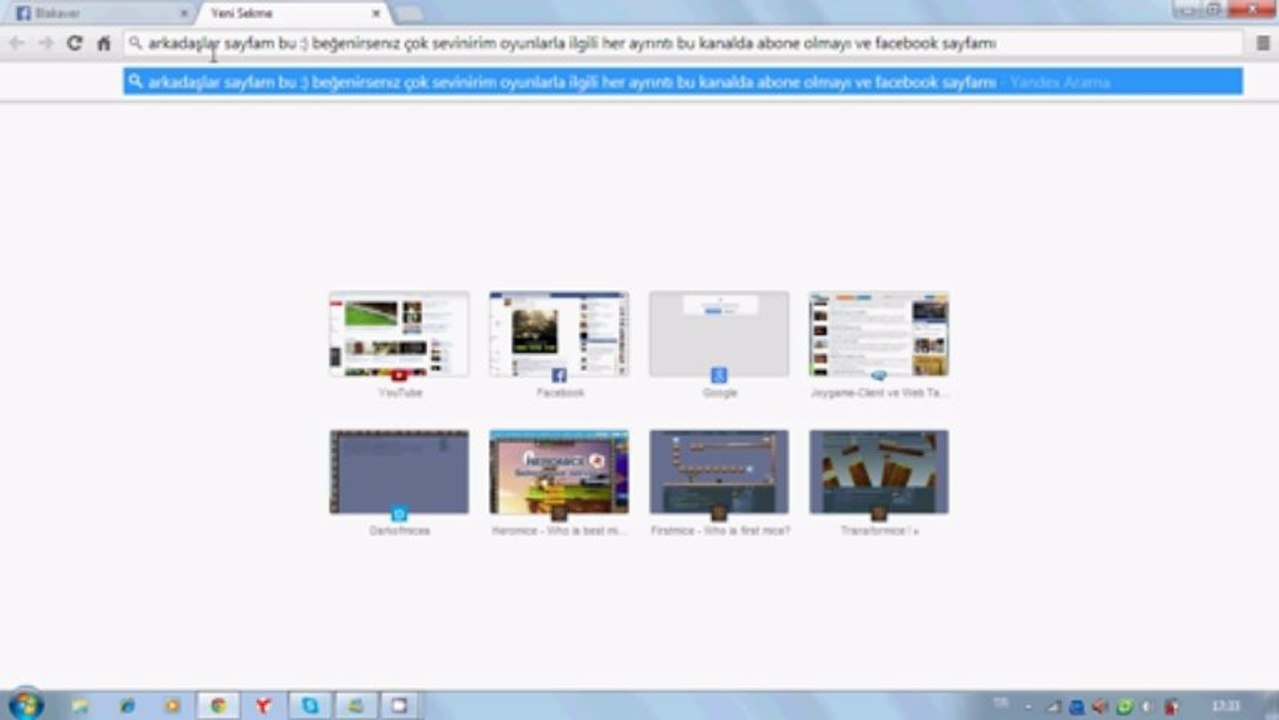Viewport: 1279px width, 720px height.
Task: Go to the home page via house icon
Action: click(103, 43)
